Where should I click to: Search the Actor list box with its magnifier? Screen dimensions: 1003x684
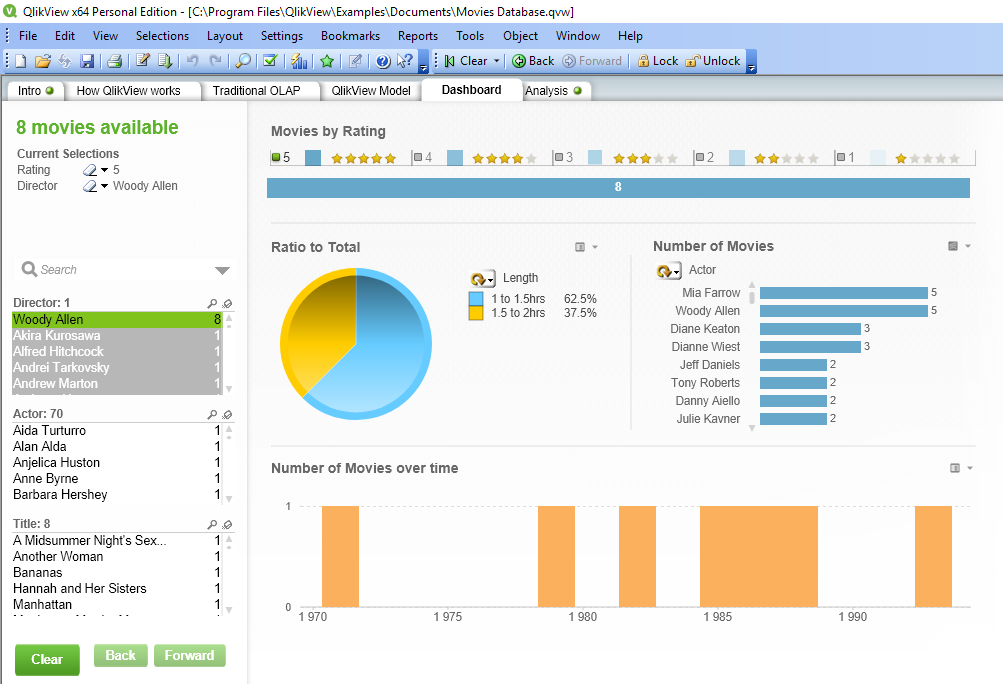coord(212,414)
